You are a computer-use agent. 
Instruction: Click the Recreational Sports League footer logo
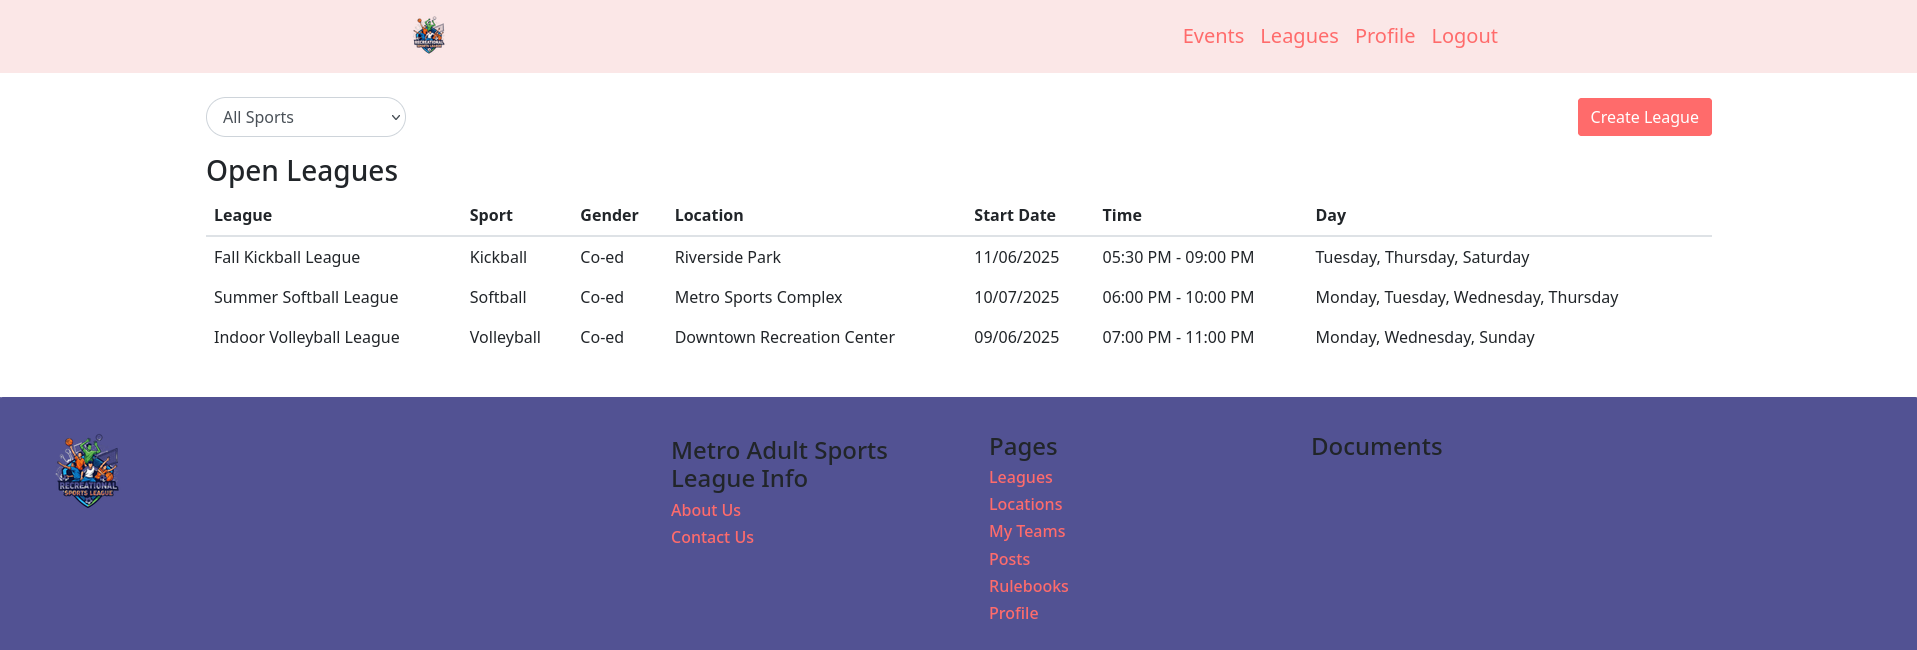pos(88,471)
